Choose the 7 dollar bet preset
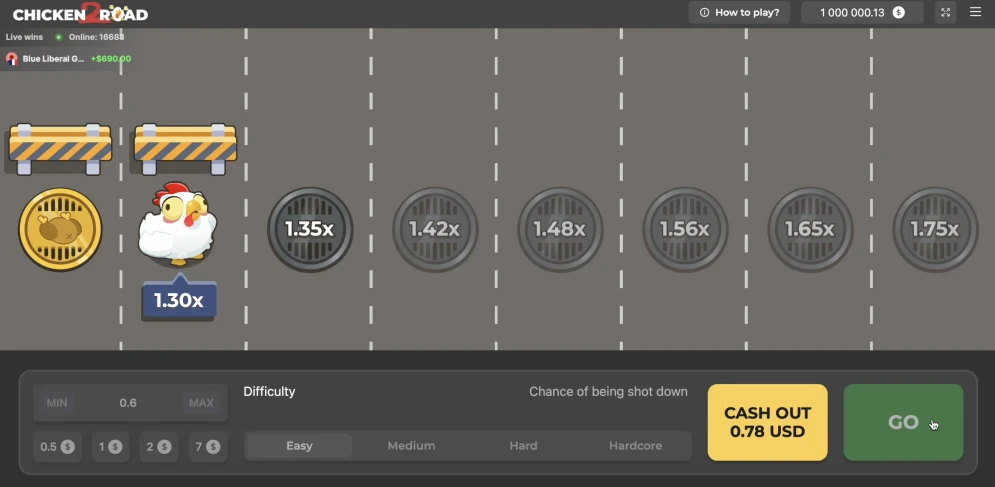 pos(208,447)
